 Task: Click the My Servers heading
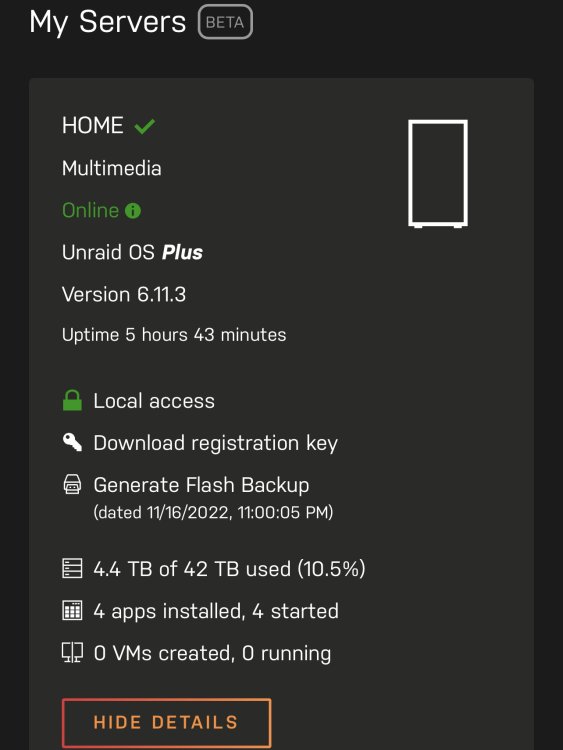pyautogui.click(x=108, y=22)
